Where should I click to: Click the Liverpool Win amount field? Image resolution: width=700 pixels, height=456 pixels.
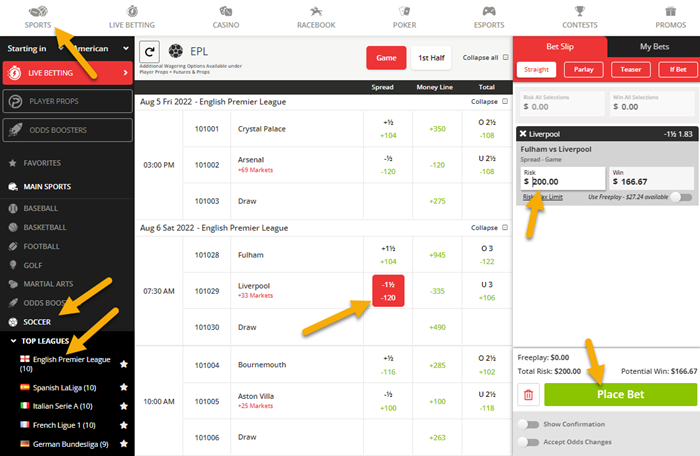click(x=652, y=178)
